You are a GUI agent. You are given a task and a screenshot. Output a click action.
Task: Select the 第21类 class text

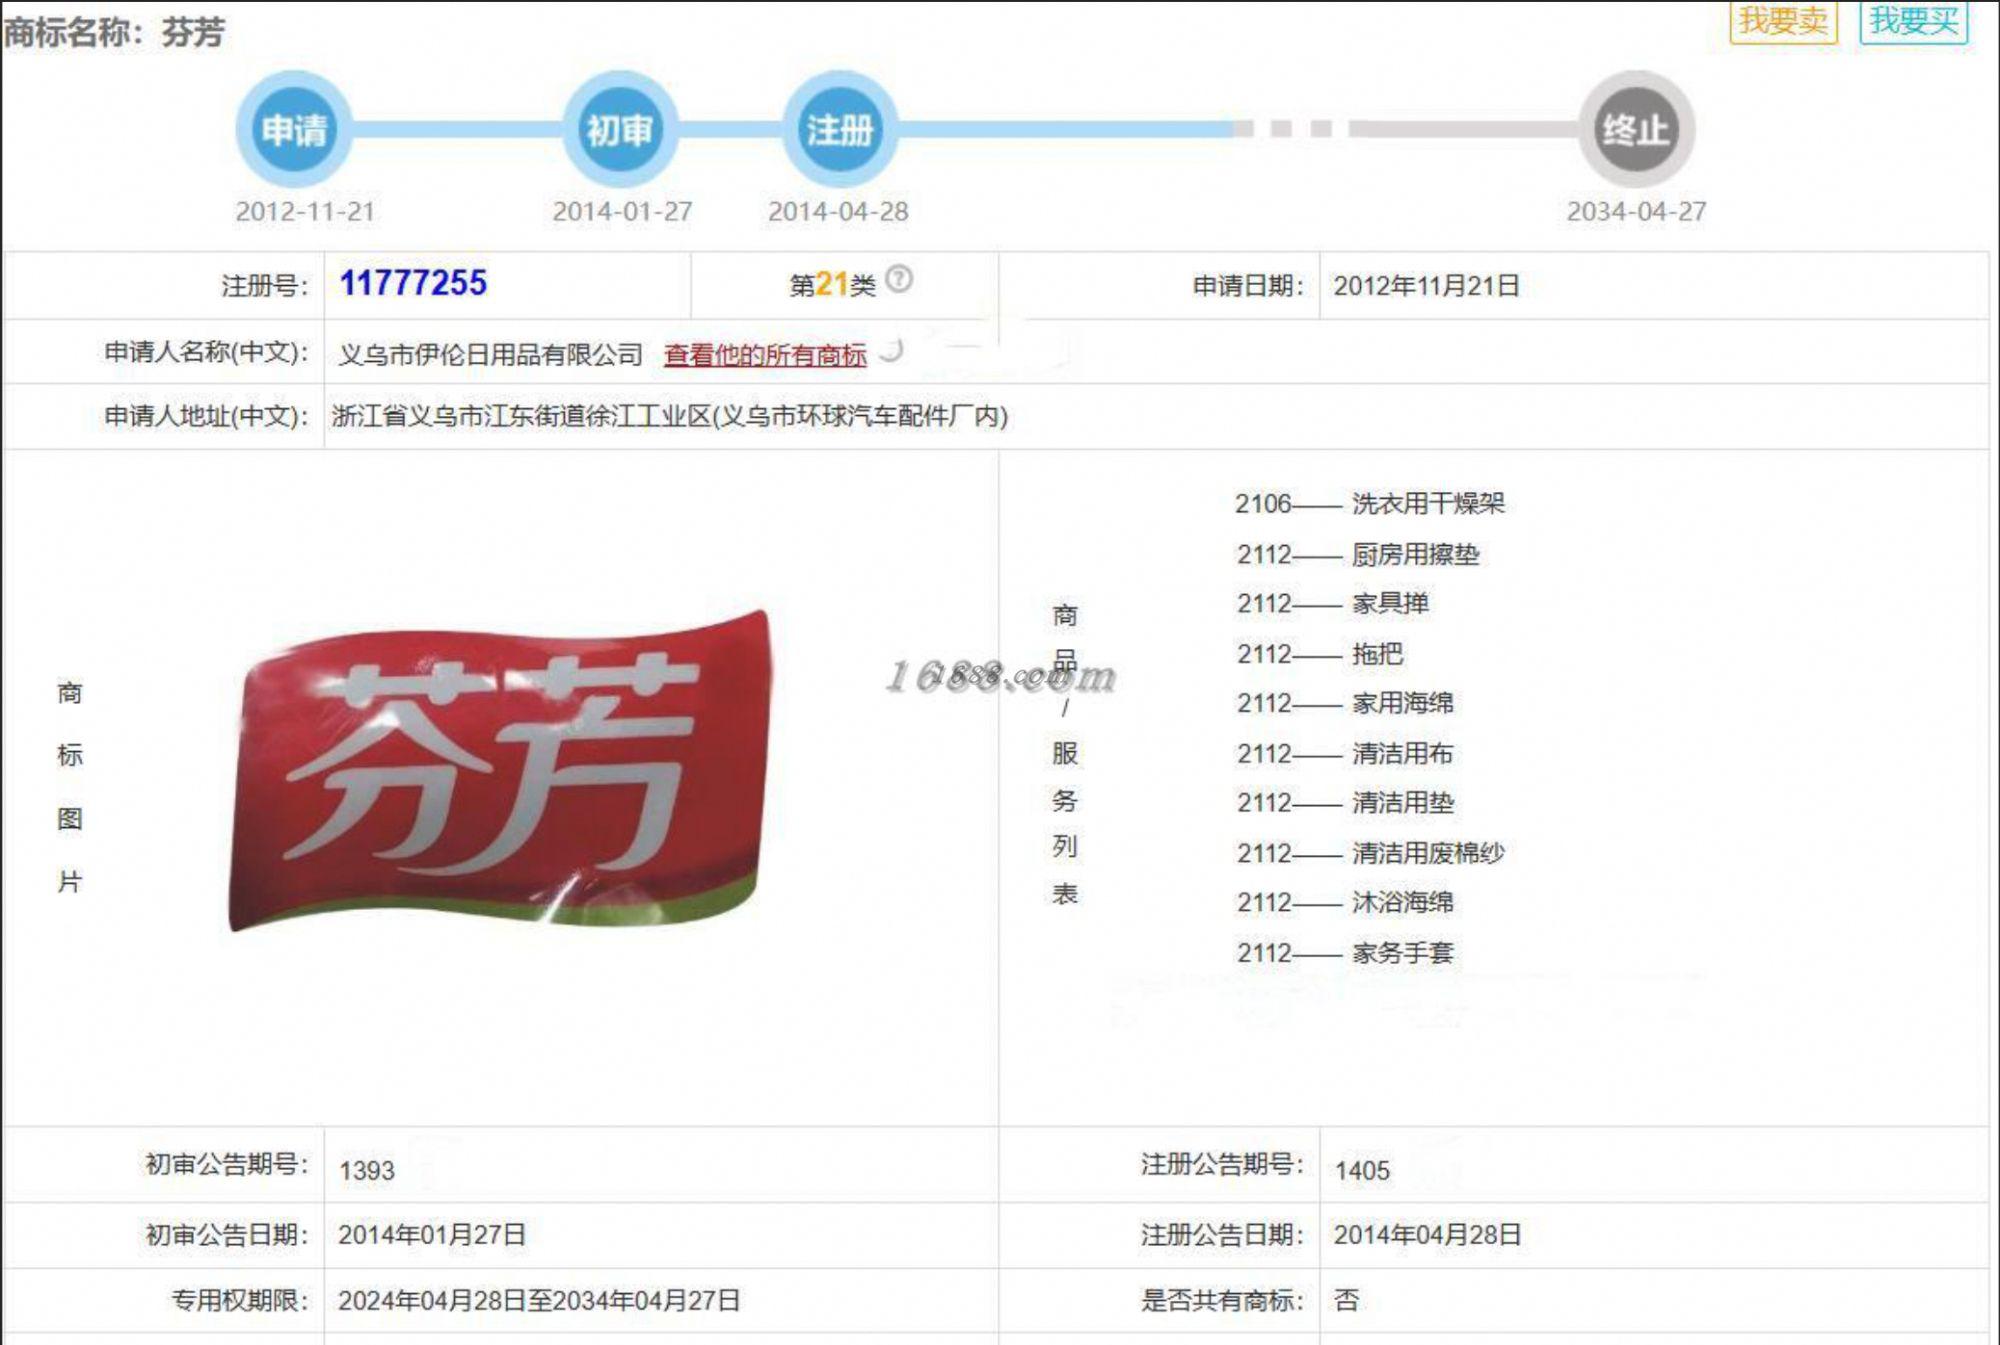832,285
